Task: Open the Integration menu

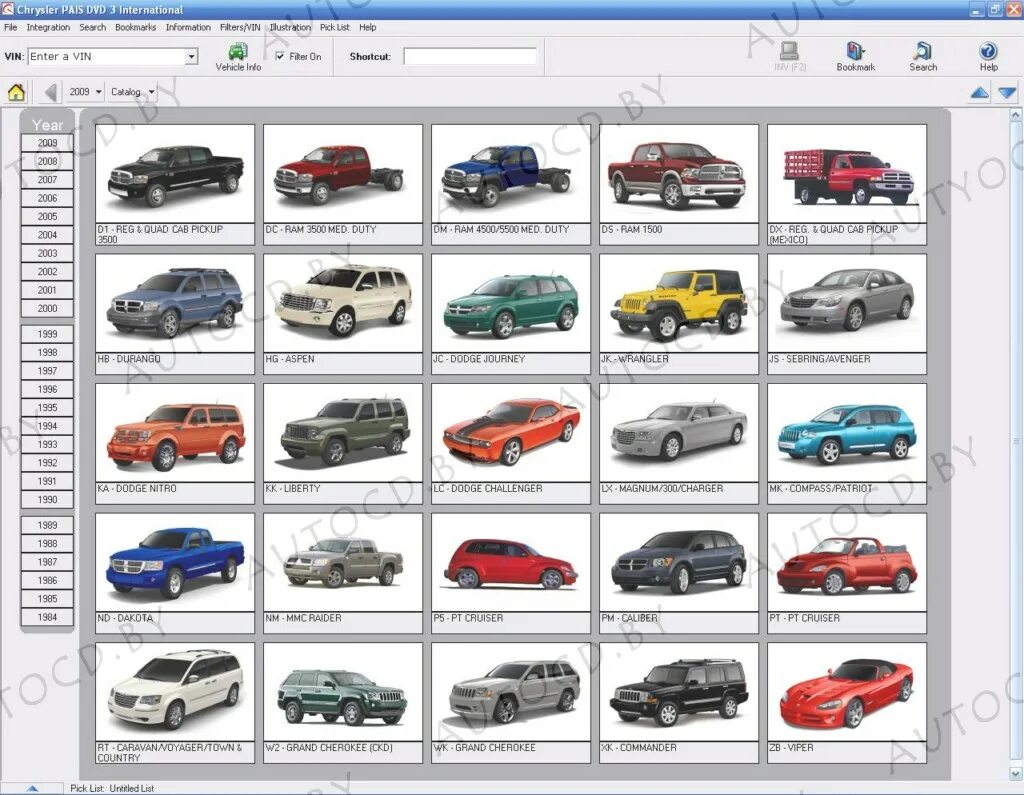Action: (x=48, y=27)
